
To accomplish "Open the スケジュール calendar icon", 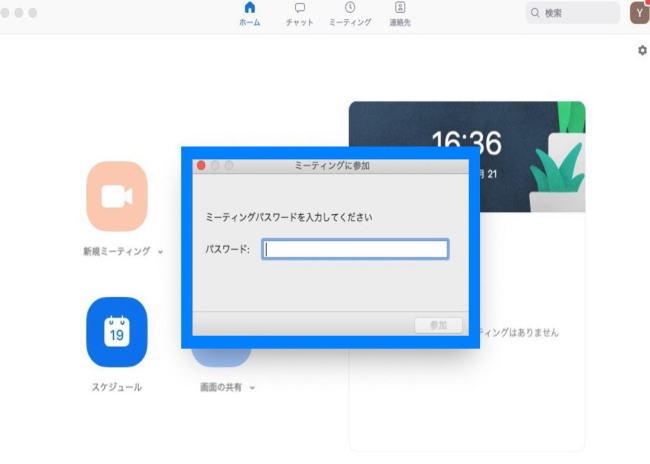I will click(x=117, y=332).
